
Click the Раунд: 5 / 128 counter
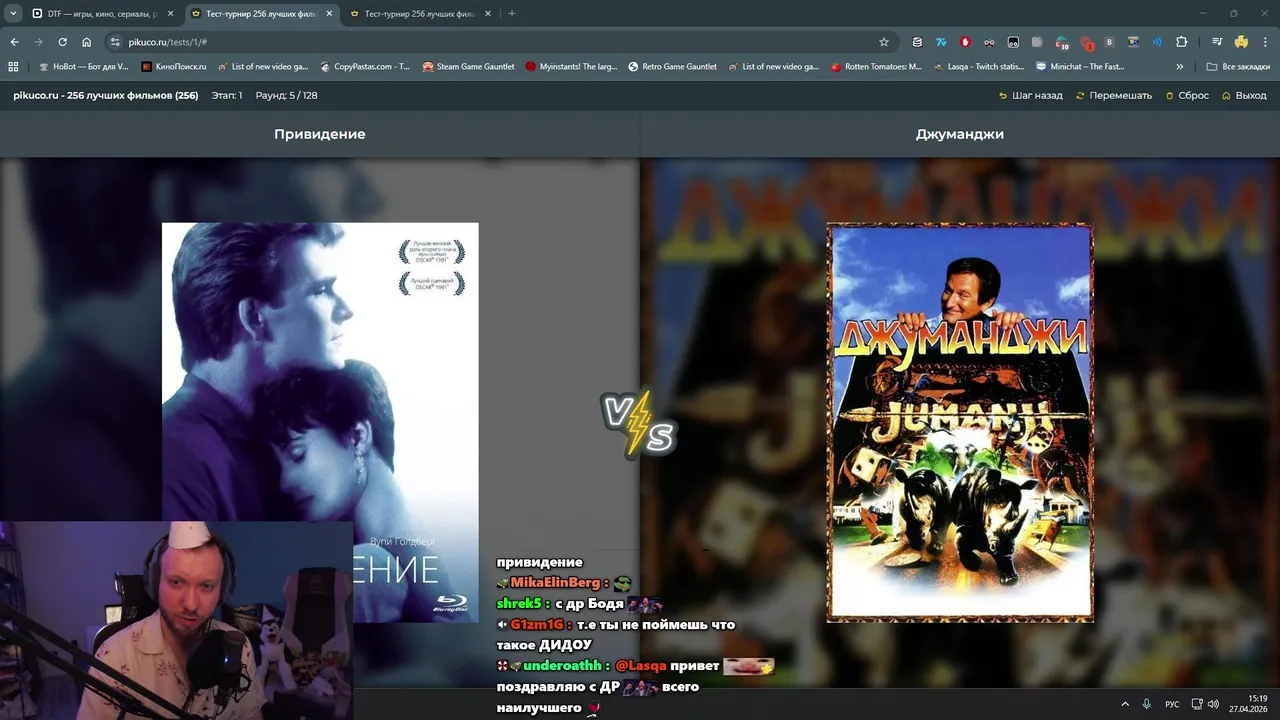[x=286, y=96]
